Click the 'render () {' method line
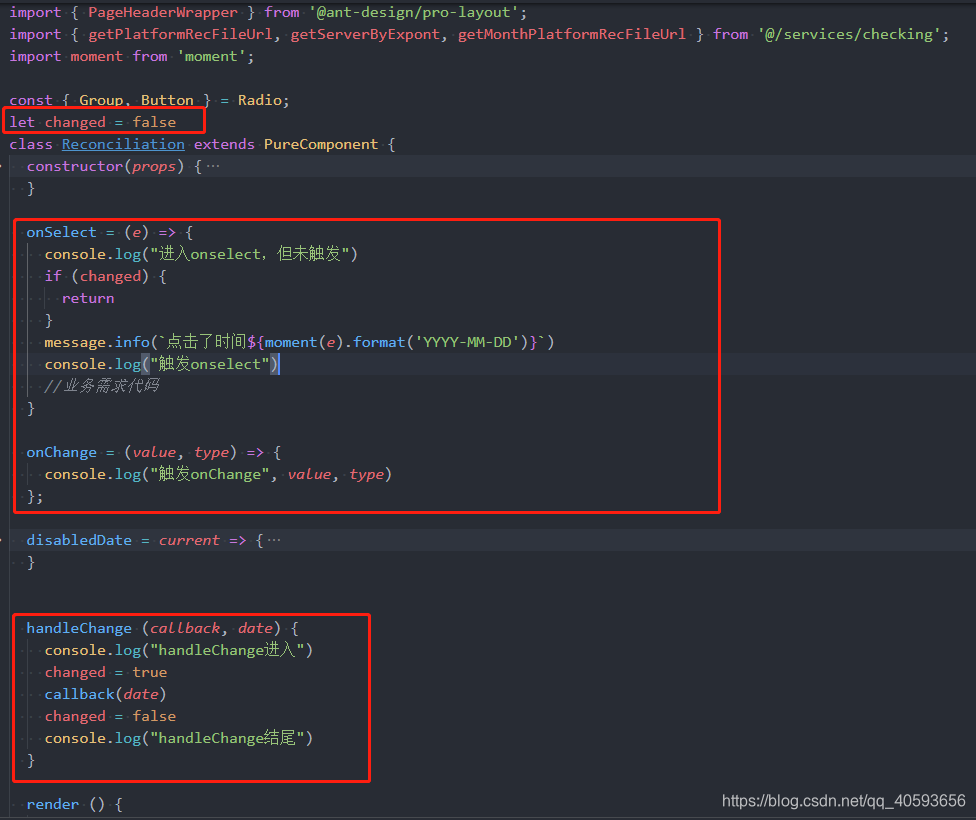 (x=75, y=804)
